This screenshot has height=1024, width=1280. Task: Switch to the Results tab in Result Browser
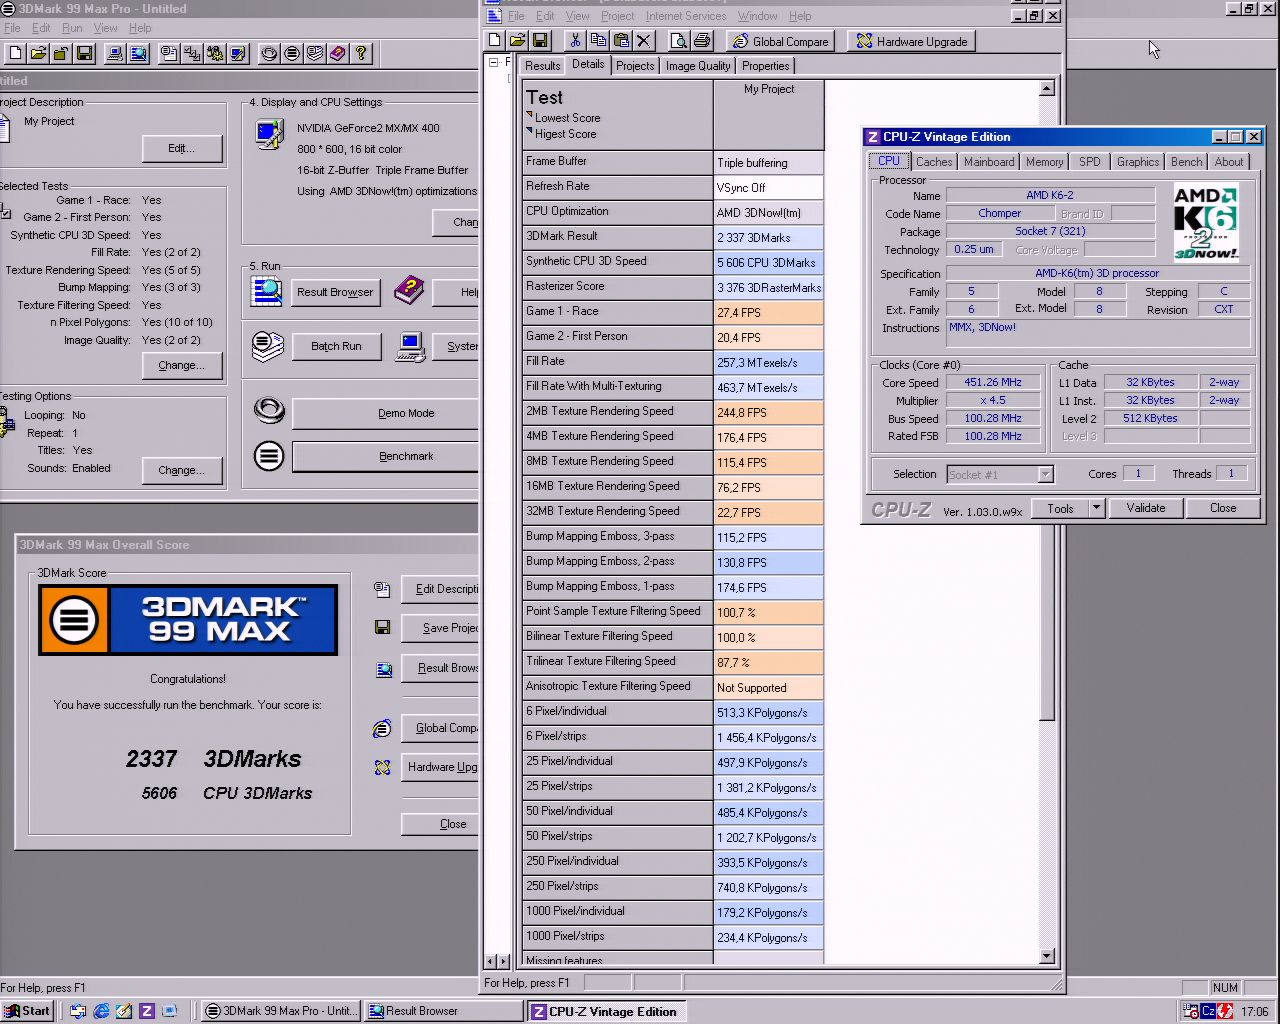542,66
